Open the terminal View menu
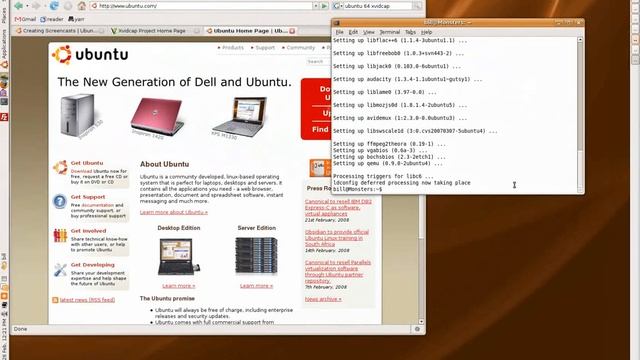 (x=369, y=32)
